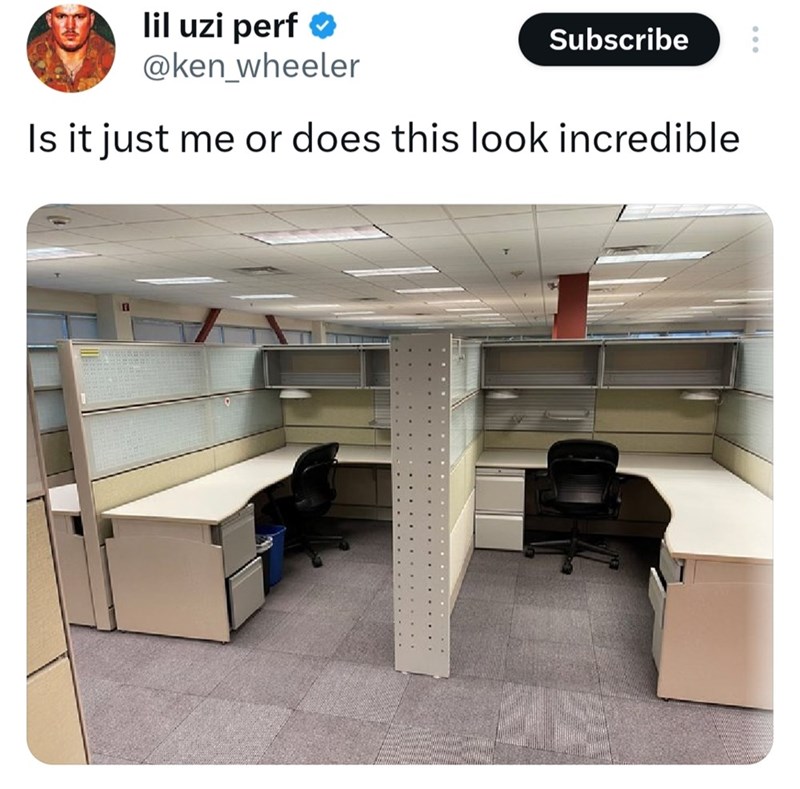Click the red support column in the photo
Image resolution: width=800 pixels, height=789 pixels.
pyautogui.click(x=571, y=306)
